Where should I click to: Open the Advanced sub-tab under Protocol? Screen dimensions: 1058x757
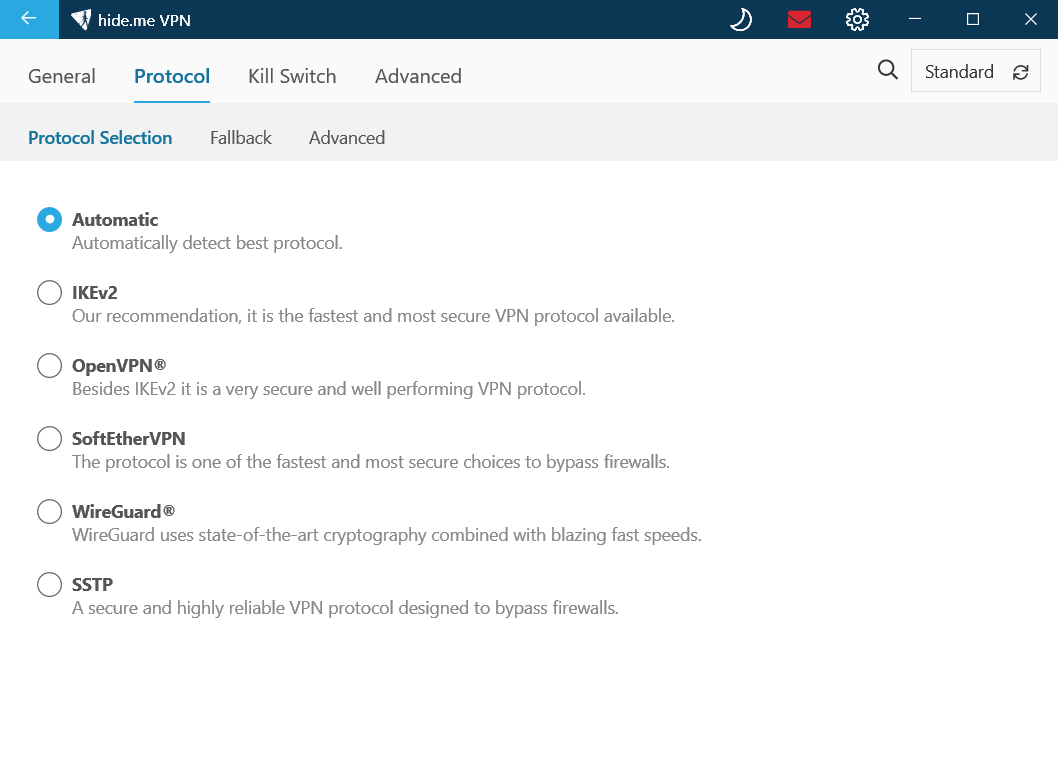[347, 138]
